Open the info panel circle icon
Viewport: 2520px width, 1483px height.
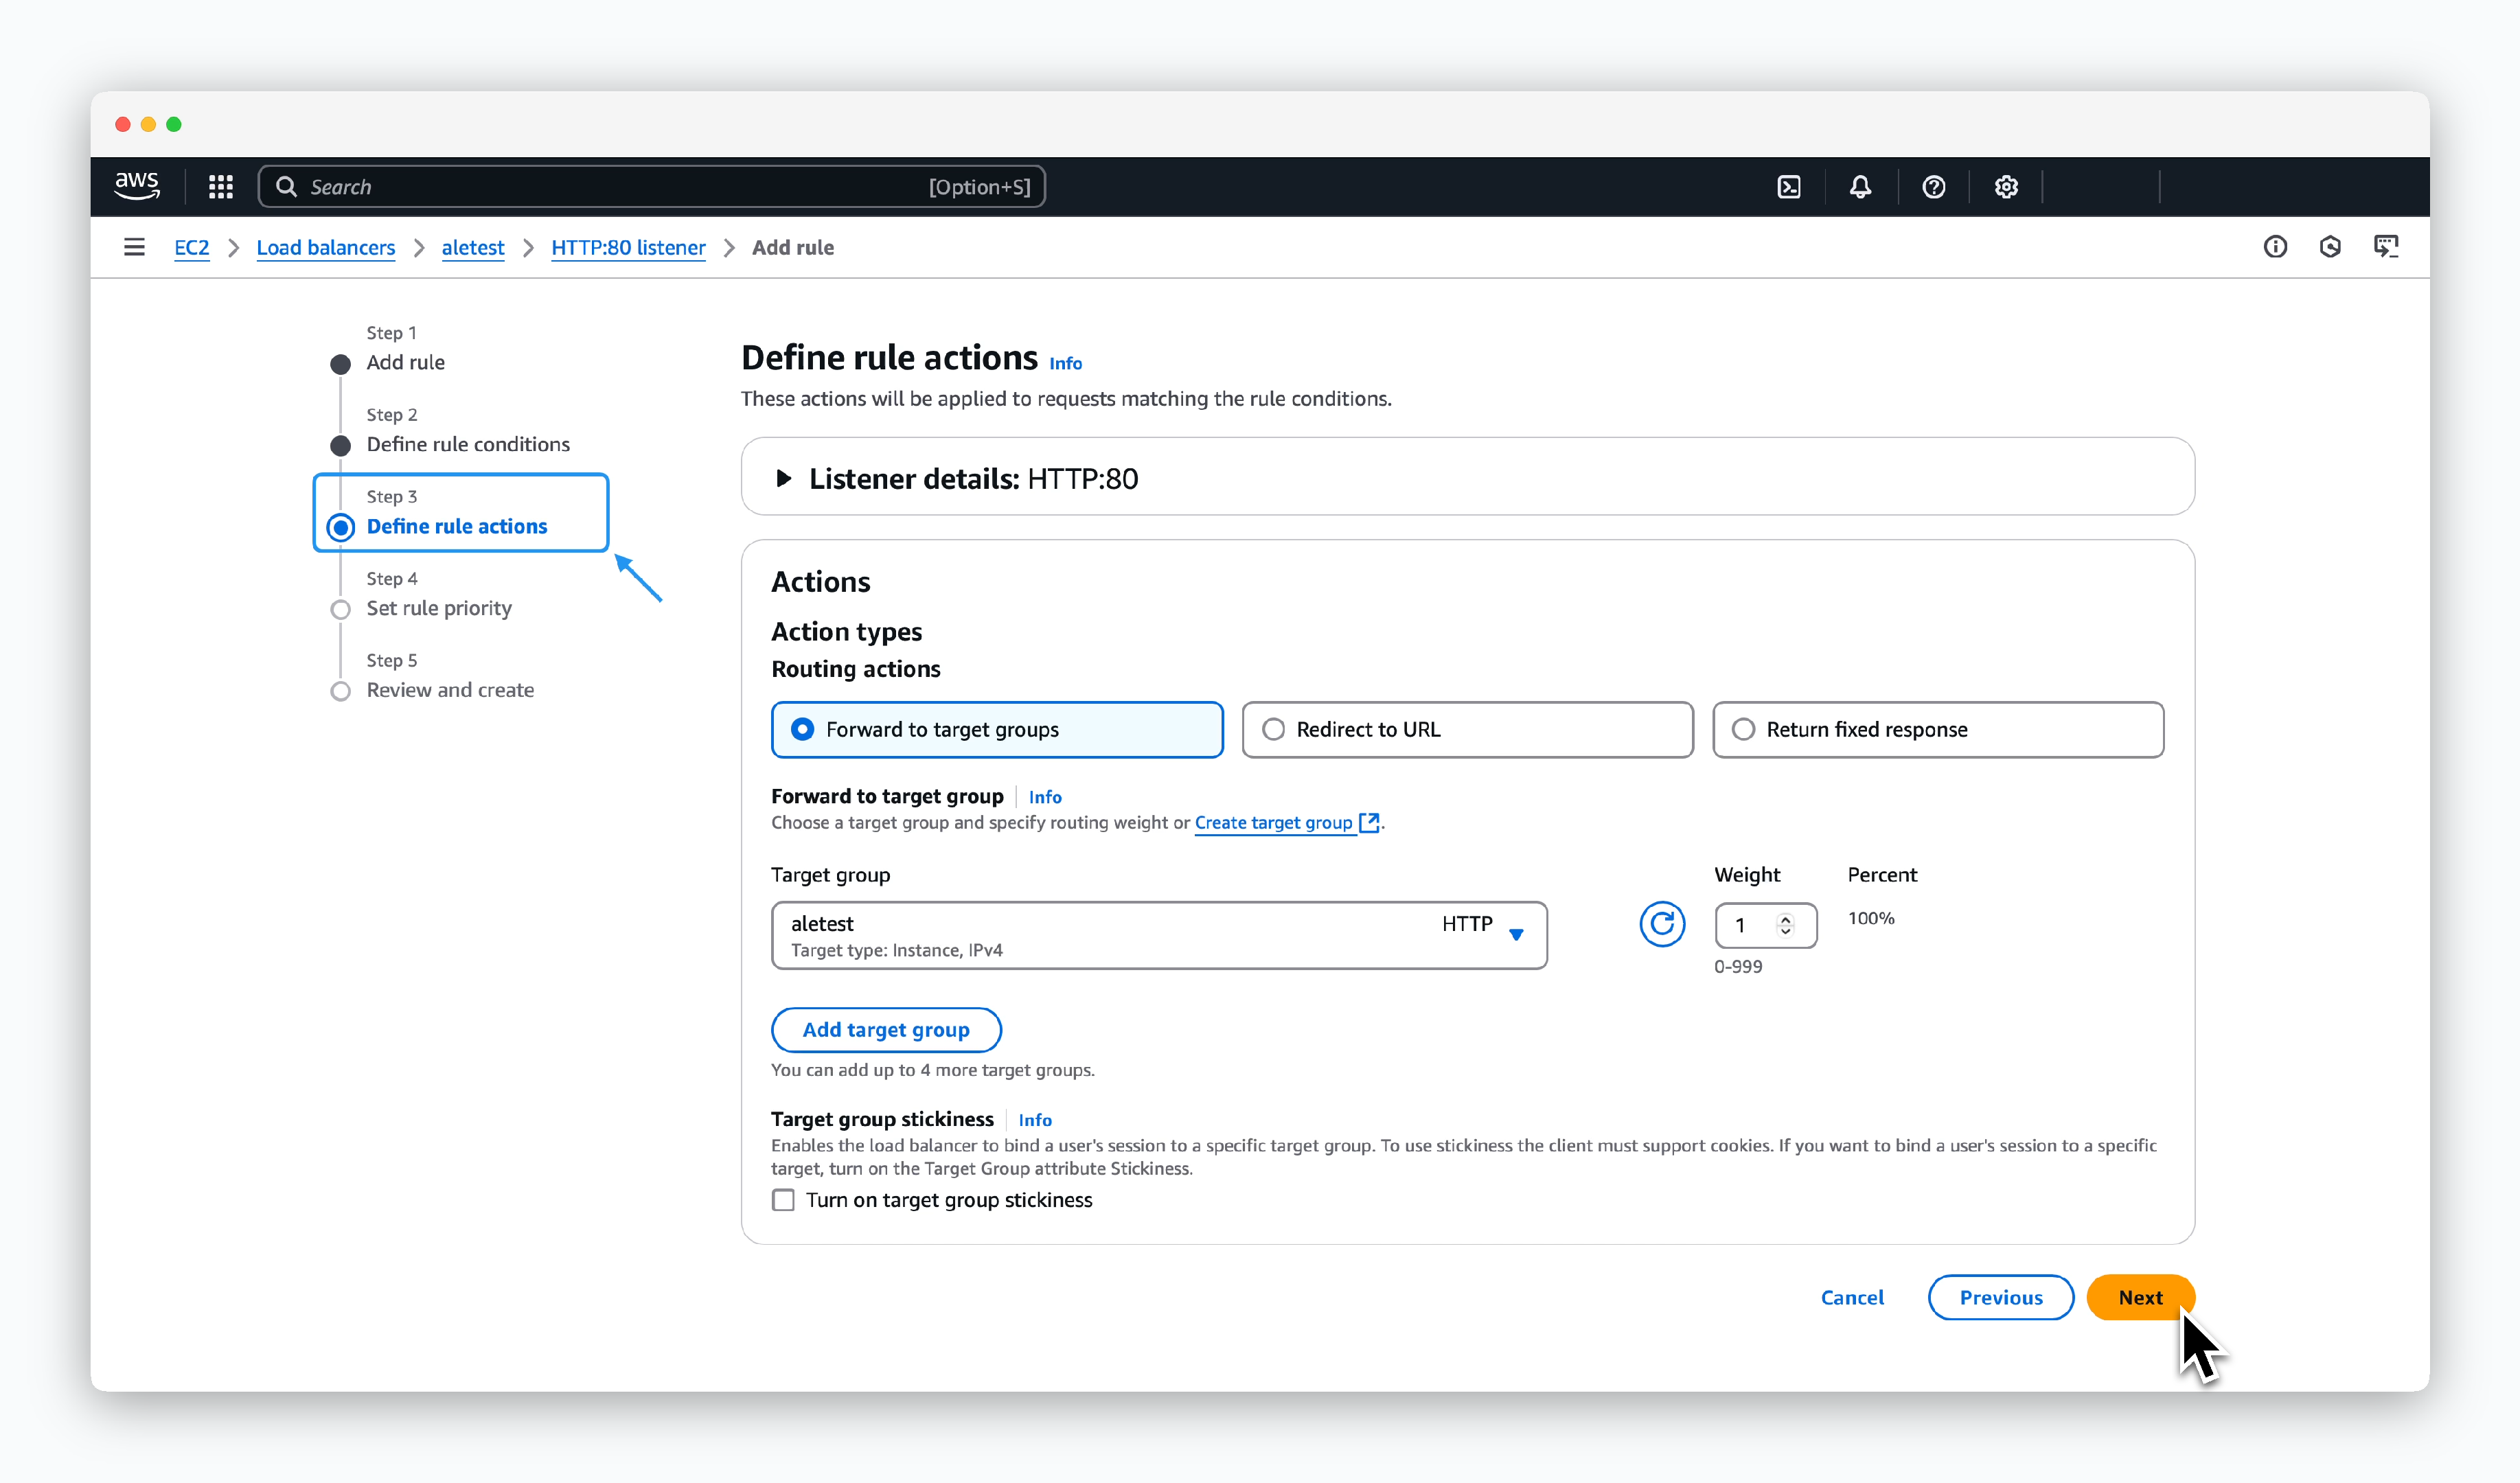[x=2275, y=247]
